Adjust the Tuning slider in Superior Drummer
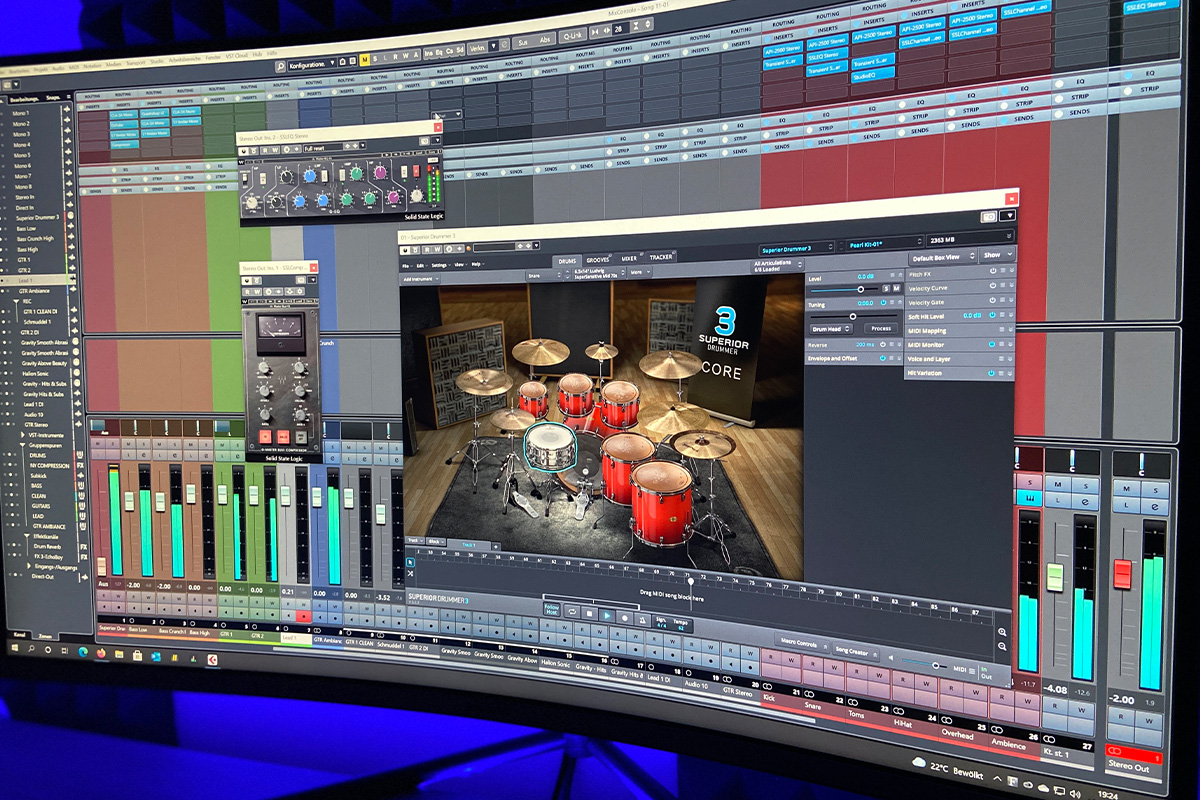 click(x=853, y=316)
